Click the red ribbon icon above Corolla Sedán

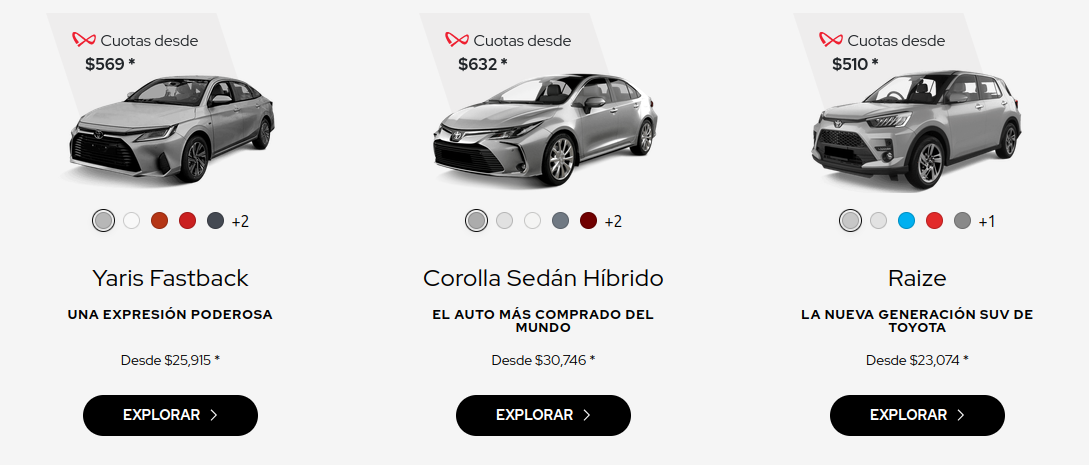pyautogui.click(x=456, y=40)
